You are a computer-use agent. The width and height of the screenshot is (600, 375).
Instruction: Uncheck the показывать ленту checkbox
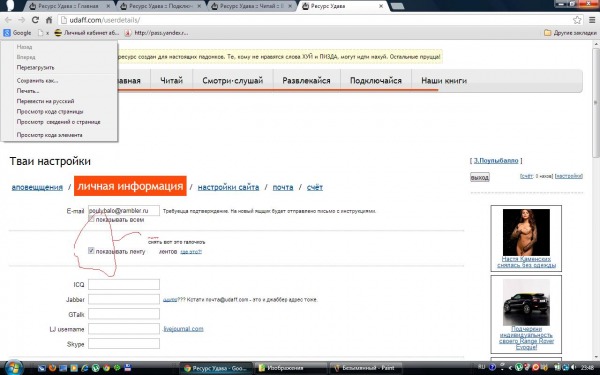91,251
